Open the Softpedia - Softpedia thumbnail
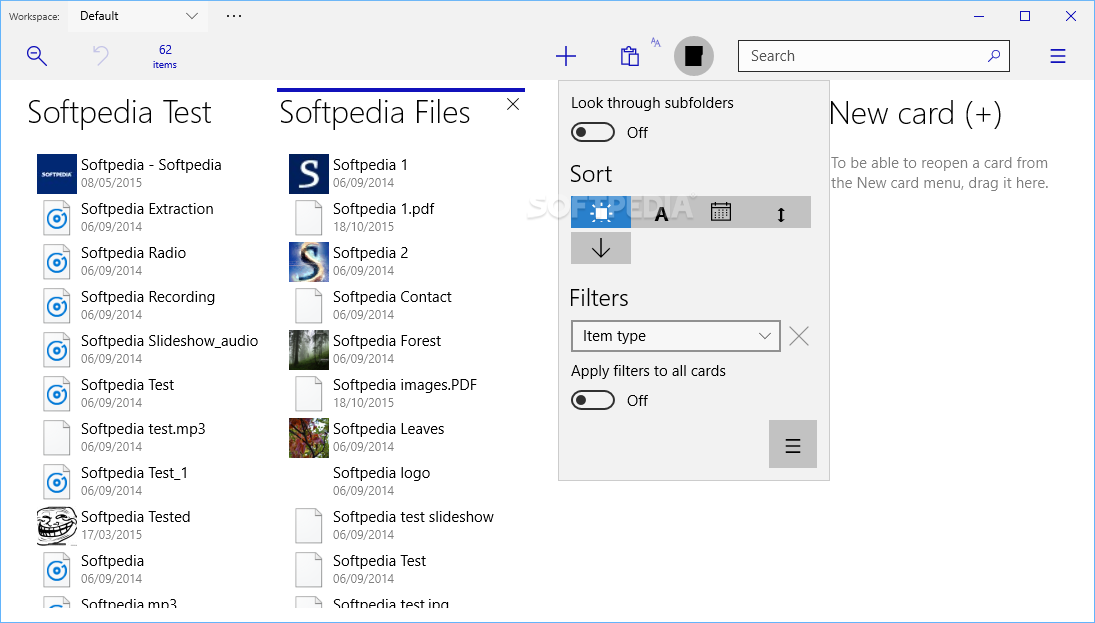Screen dimensions: 1095x623 click(57, 173)
